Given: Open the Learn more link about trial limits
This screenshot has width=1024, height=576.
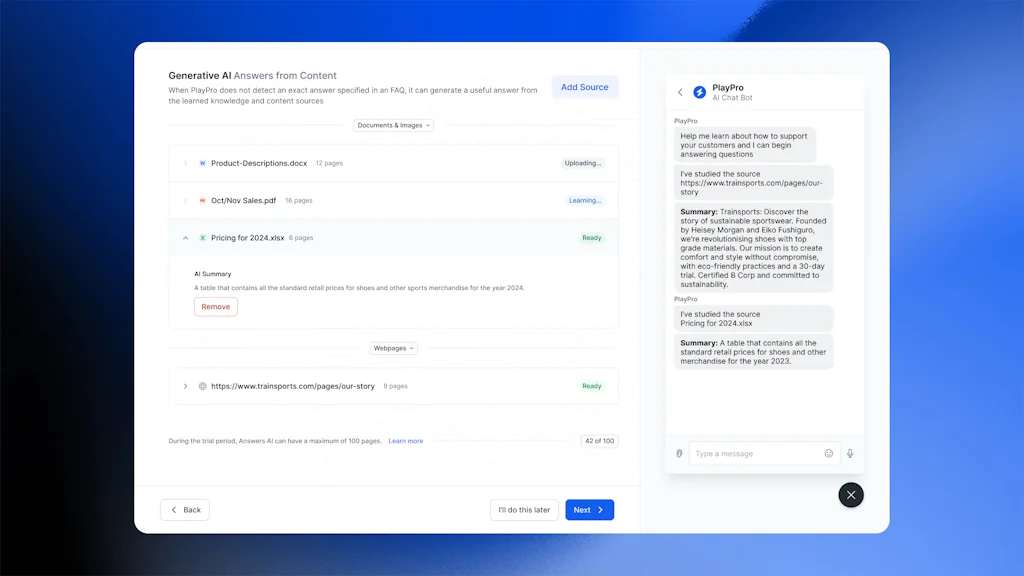Looking at the screenshot, I should pos(406,440).
